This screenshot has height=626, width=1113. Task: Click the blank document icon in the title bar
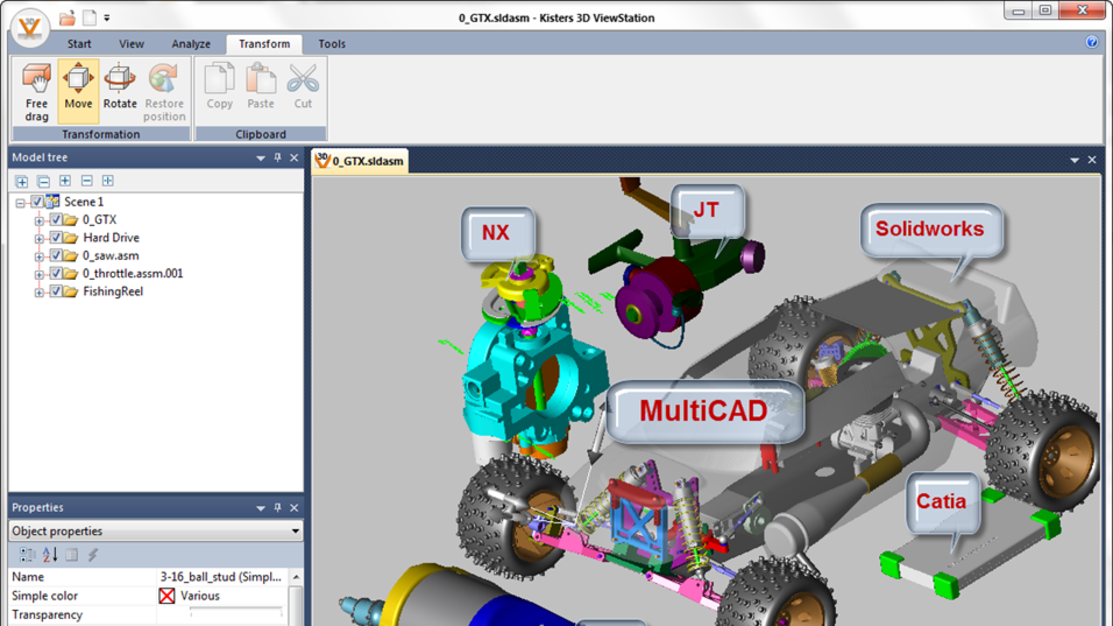coord(89,18)
